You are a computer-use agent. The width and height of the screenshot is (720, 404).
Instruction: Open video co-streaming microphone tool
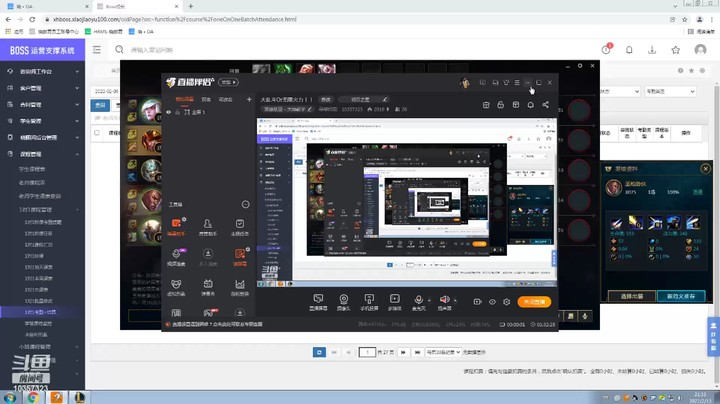tap(176, 258)
